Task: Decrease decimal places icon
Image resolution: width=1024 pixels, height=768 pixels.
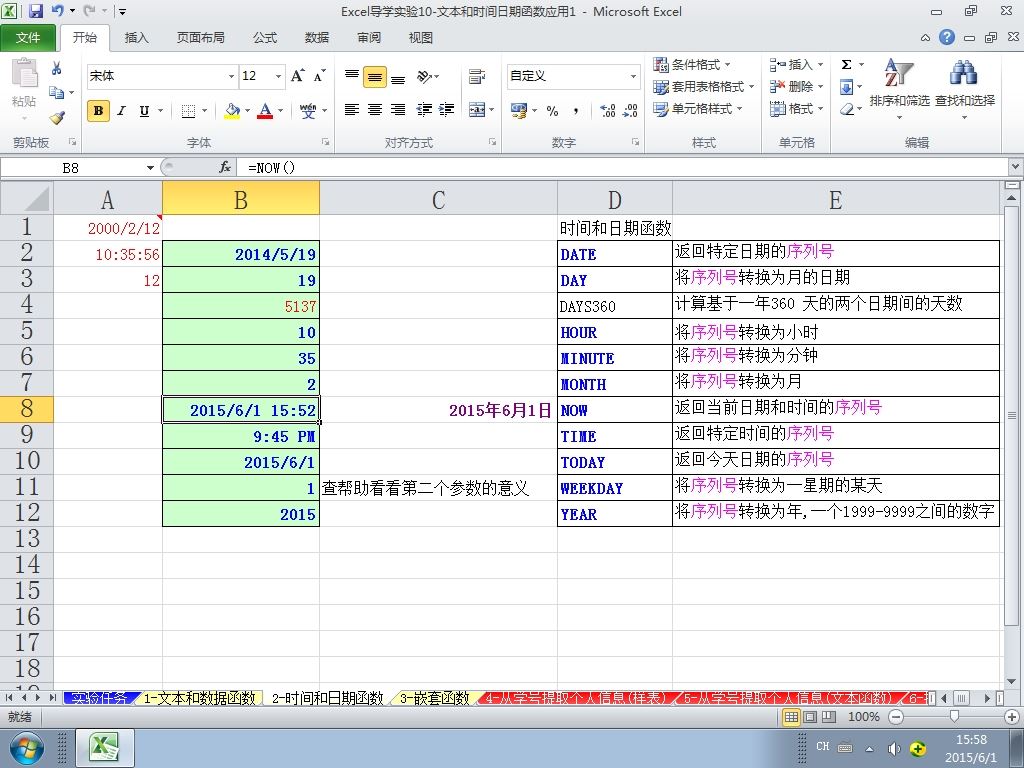Action: tap(630, 111)
